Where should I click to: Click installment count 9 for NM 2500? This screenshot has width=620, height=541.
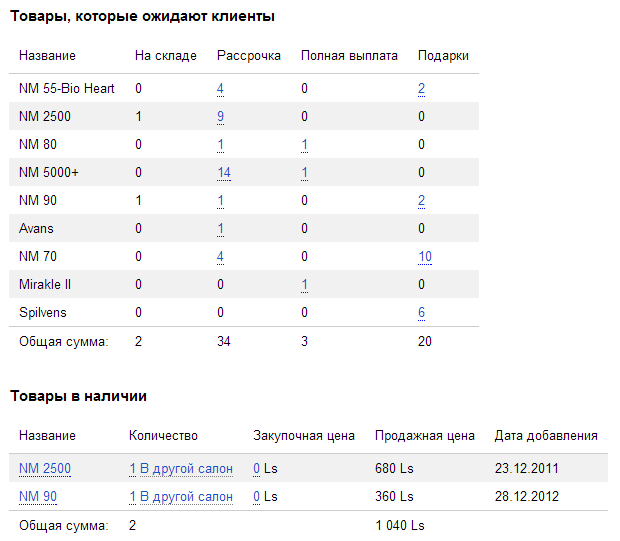220,117
